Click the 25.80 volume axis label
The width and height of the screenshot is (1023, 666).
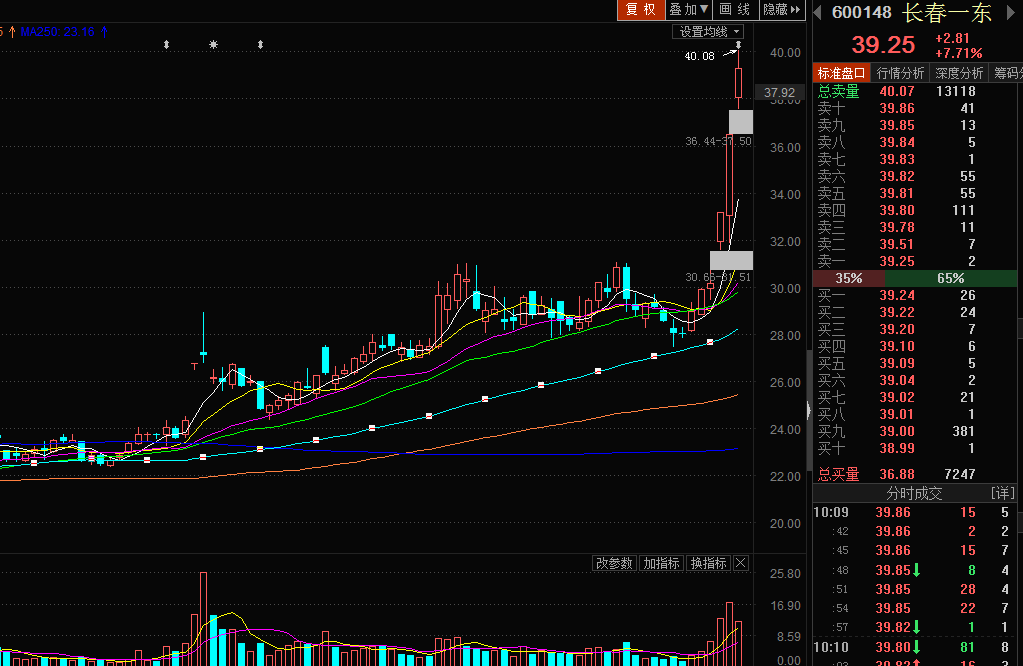[785, 573]
